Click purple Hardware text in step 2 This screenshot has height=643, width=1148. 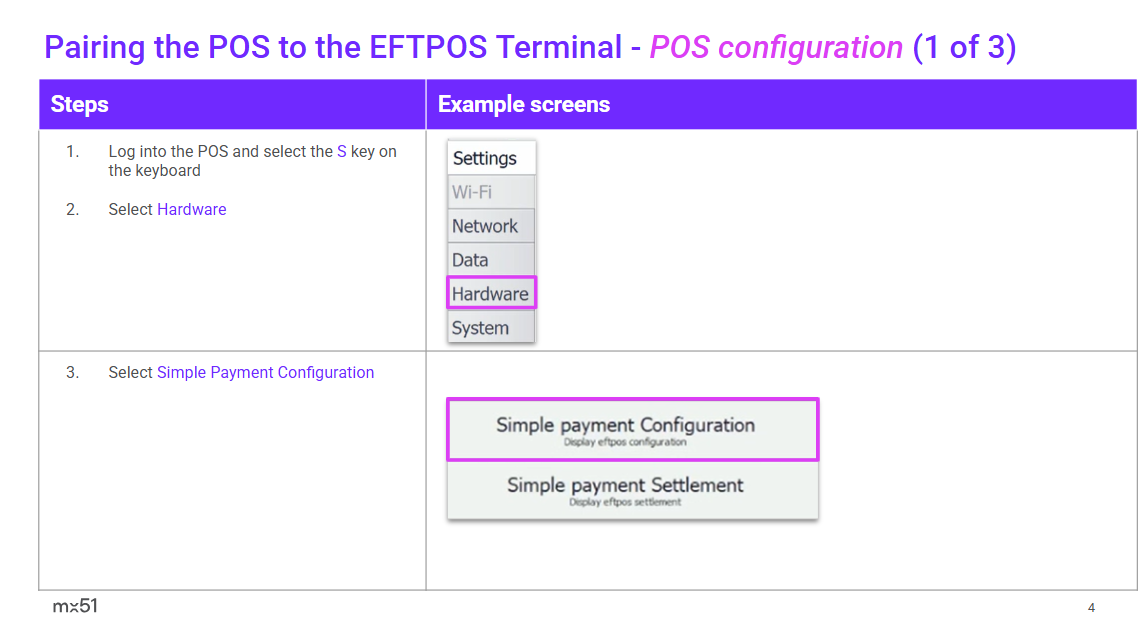tap(191, 209)
